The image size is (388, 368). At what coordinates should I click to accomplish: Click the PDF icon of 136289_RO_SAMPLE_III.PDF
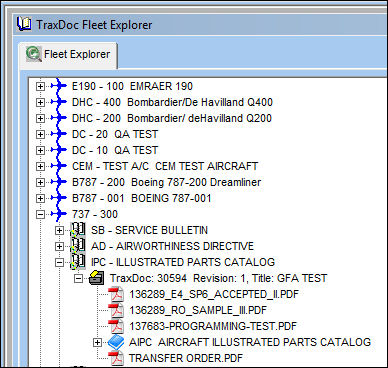coord(116,310)
